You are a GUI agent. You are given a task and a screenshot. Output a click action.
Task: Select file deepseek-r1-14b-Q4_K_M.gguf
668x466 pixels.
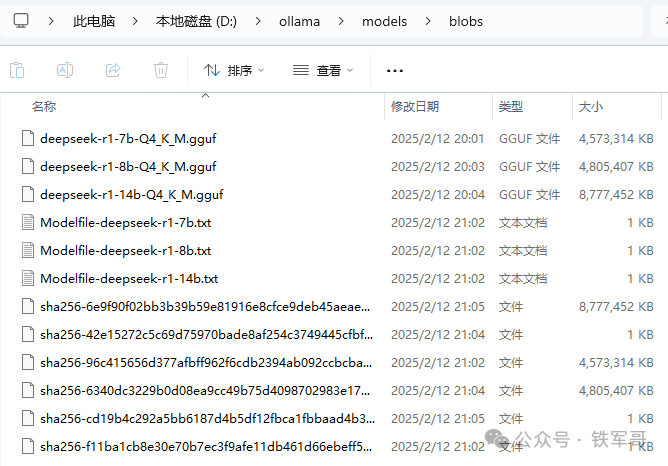[132, 195]
